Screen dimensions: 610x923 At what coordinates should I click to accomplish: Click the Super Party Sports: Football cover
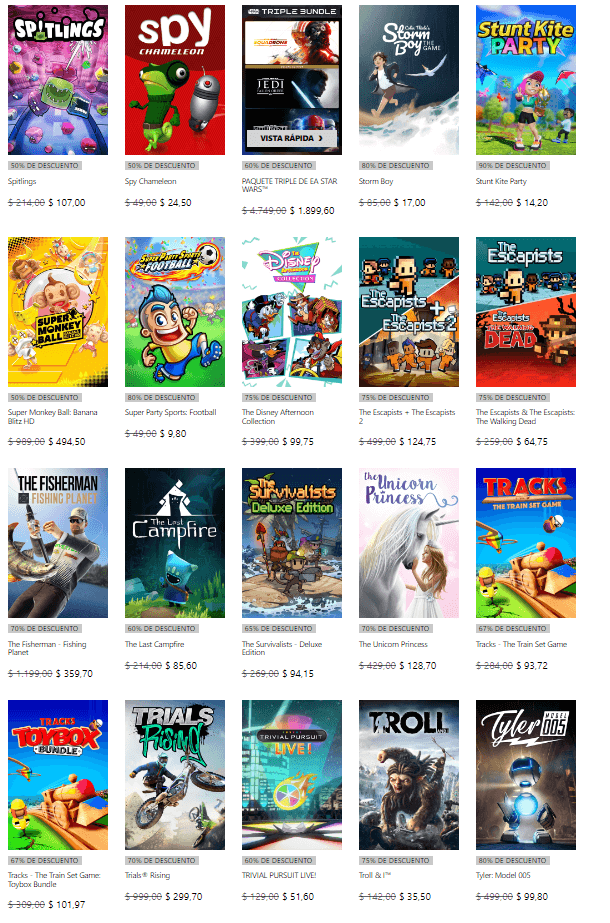click(x=175, y=312)
